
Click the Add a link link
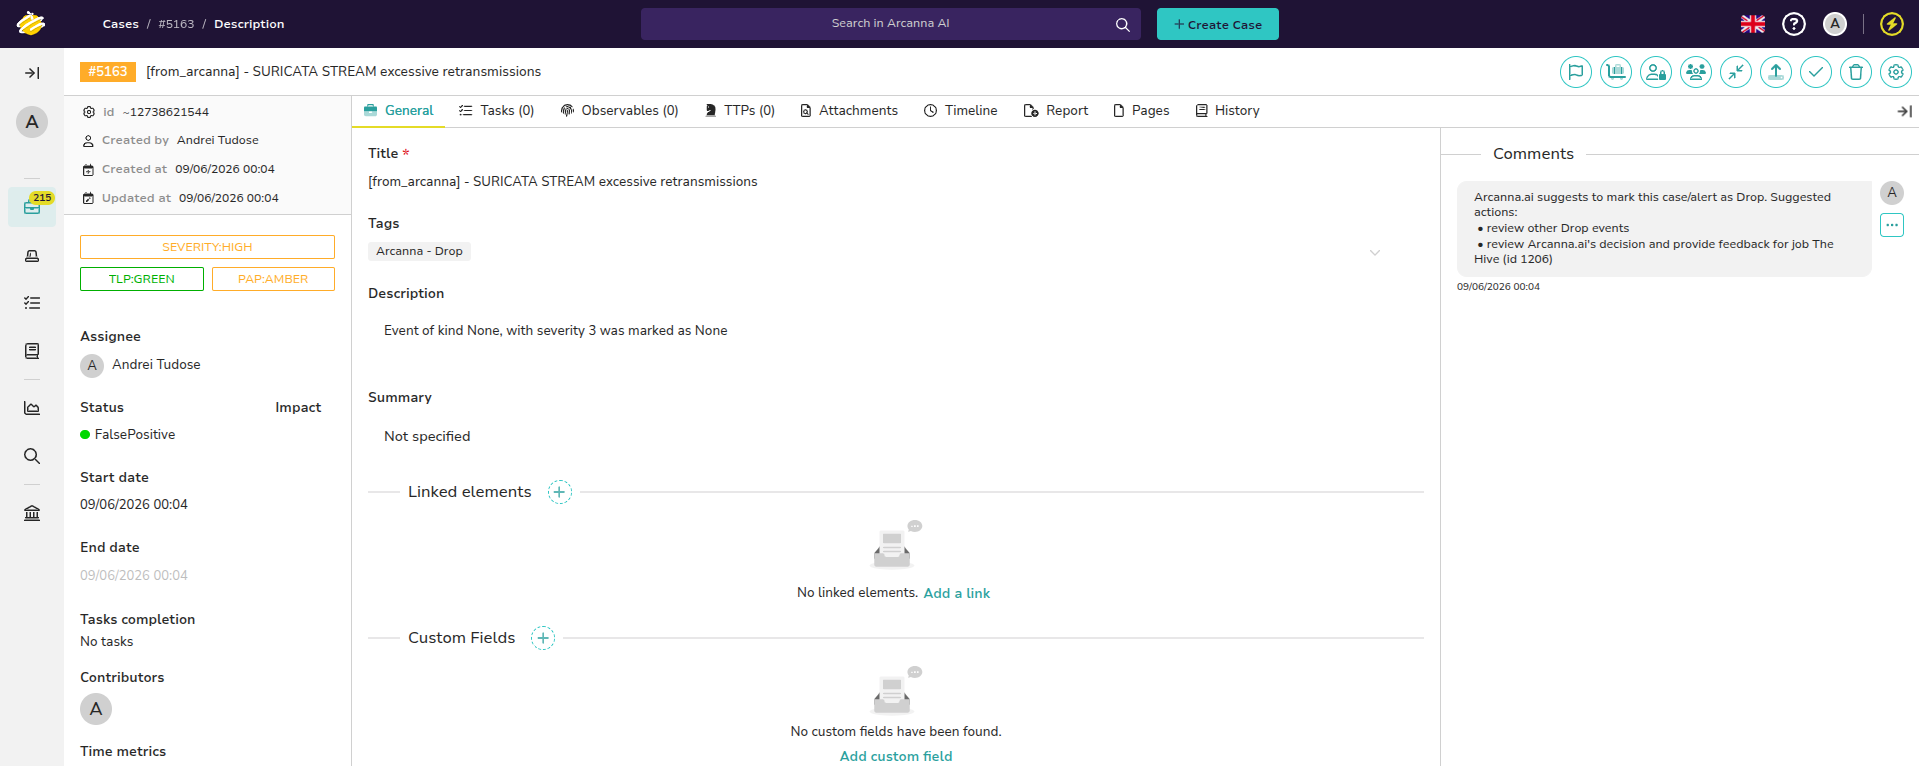pos(957,593)
